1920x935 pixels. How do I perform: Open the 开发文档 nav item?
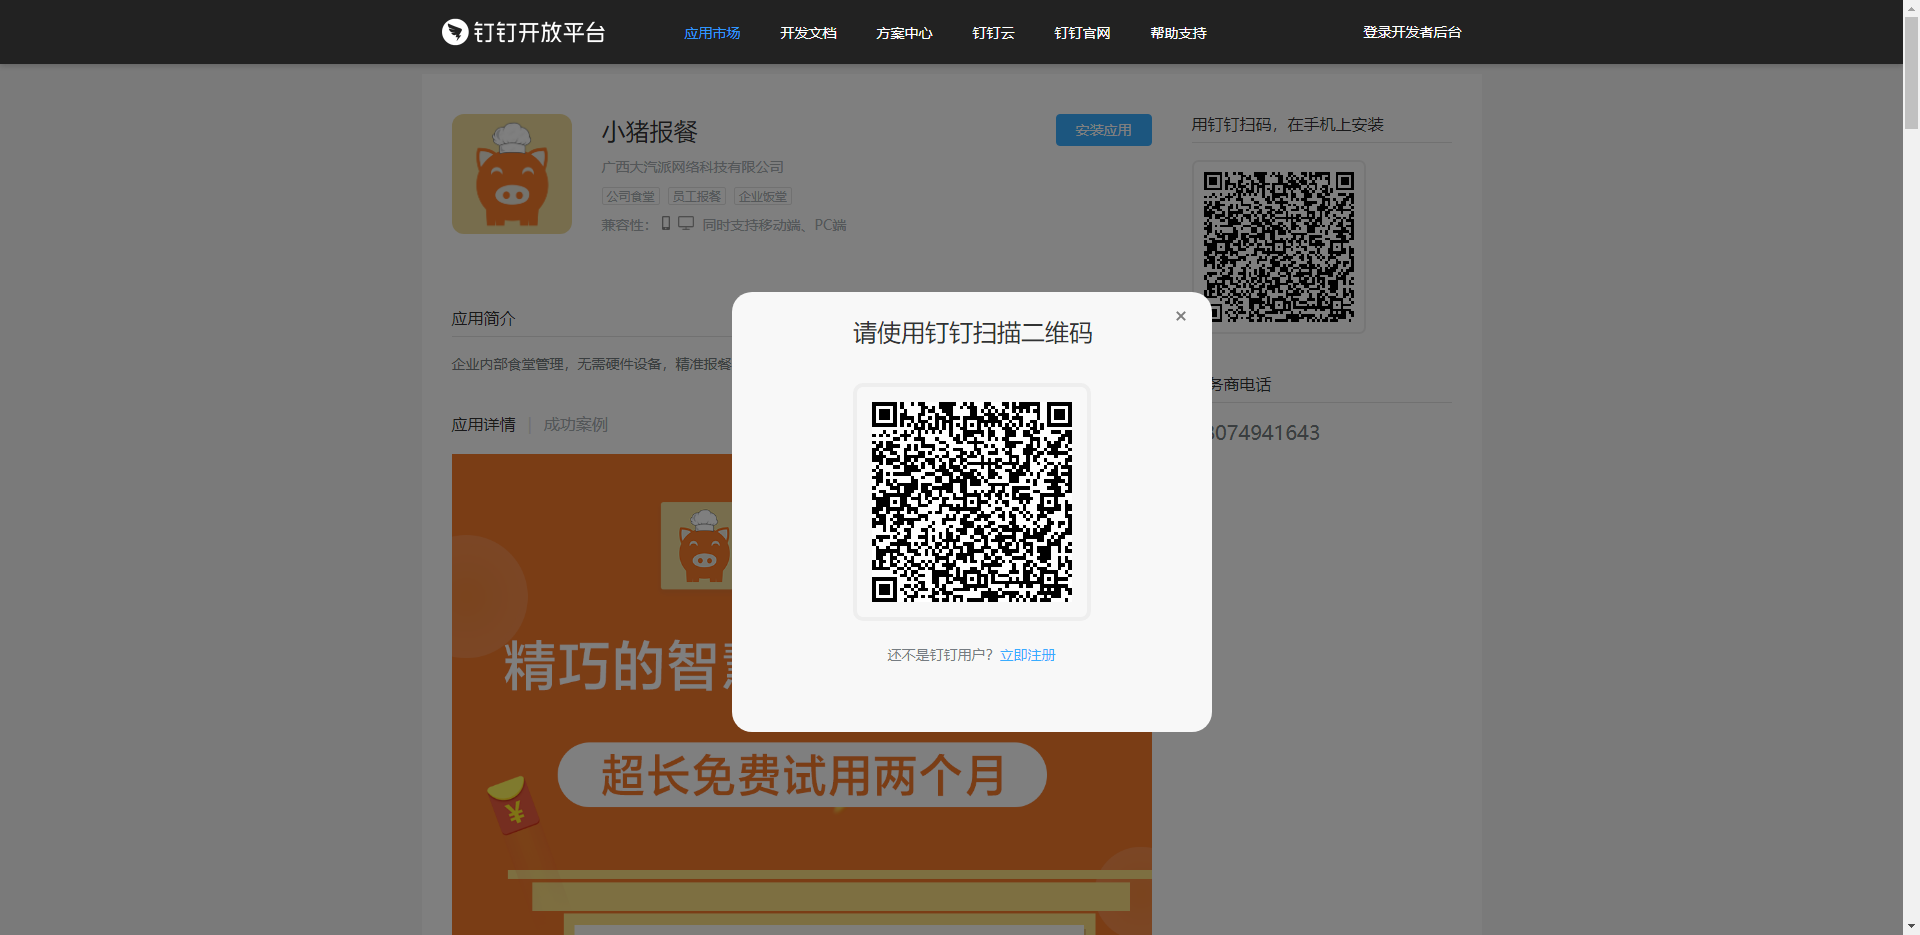pos(808,33)
